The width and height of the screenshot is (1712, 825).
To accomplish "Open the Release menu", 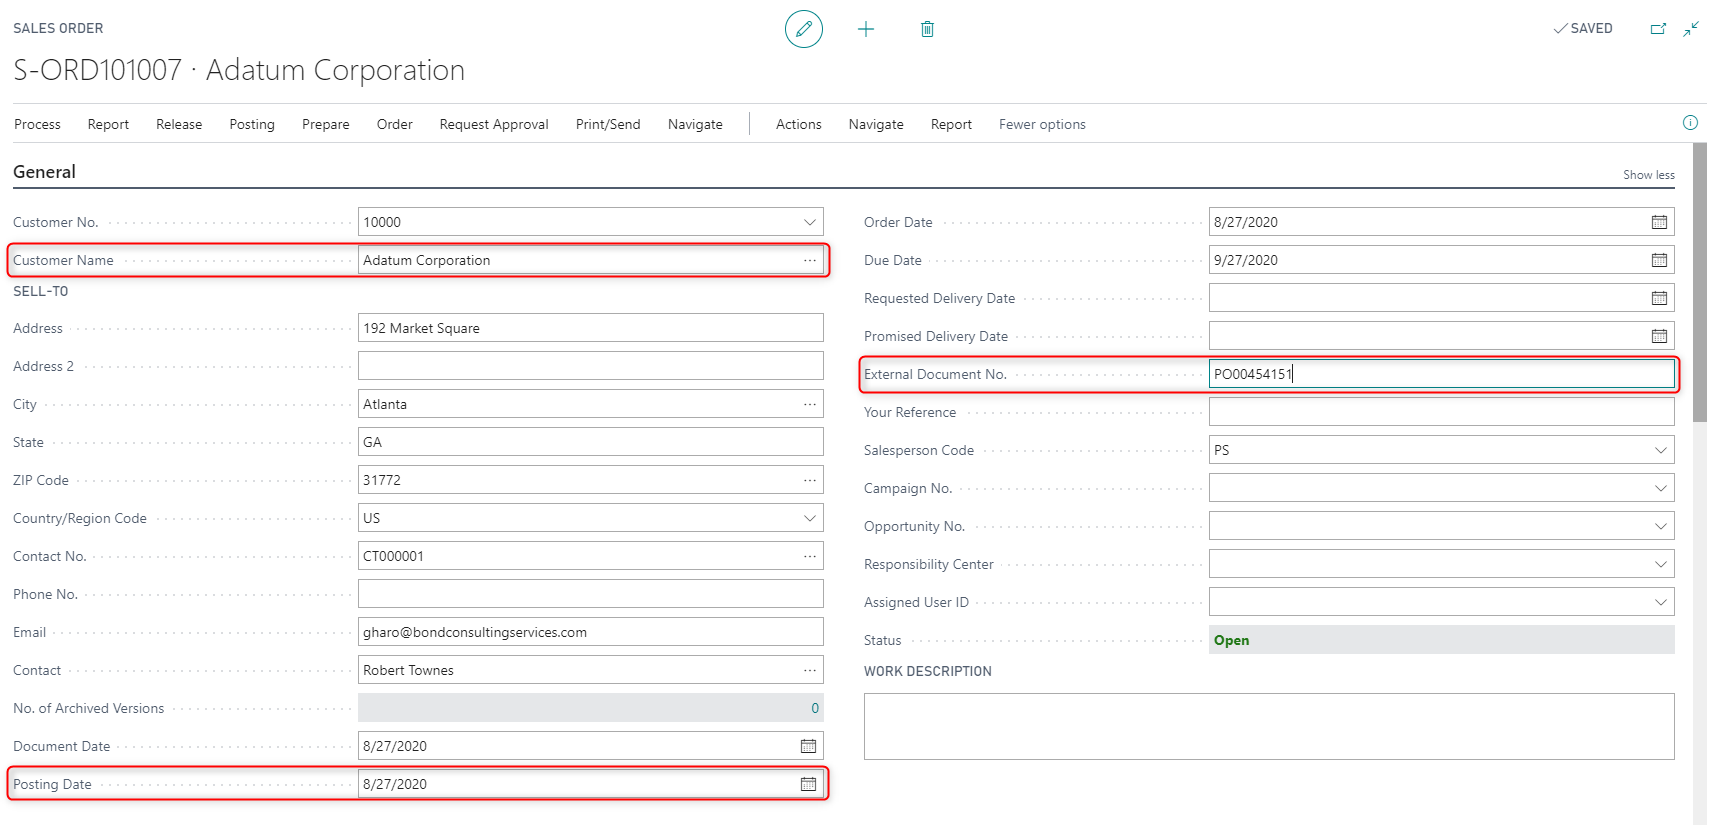I will (x=179, y=124).
